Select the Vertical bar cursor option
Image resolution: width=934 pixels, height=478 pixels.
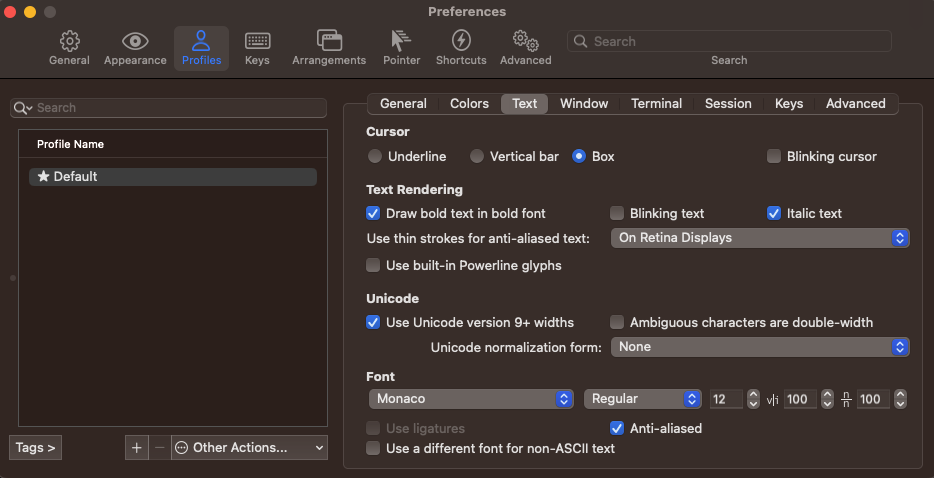[x=477, y=156]
